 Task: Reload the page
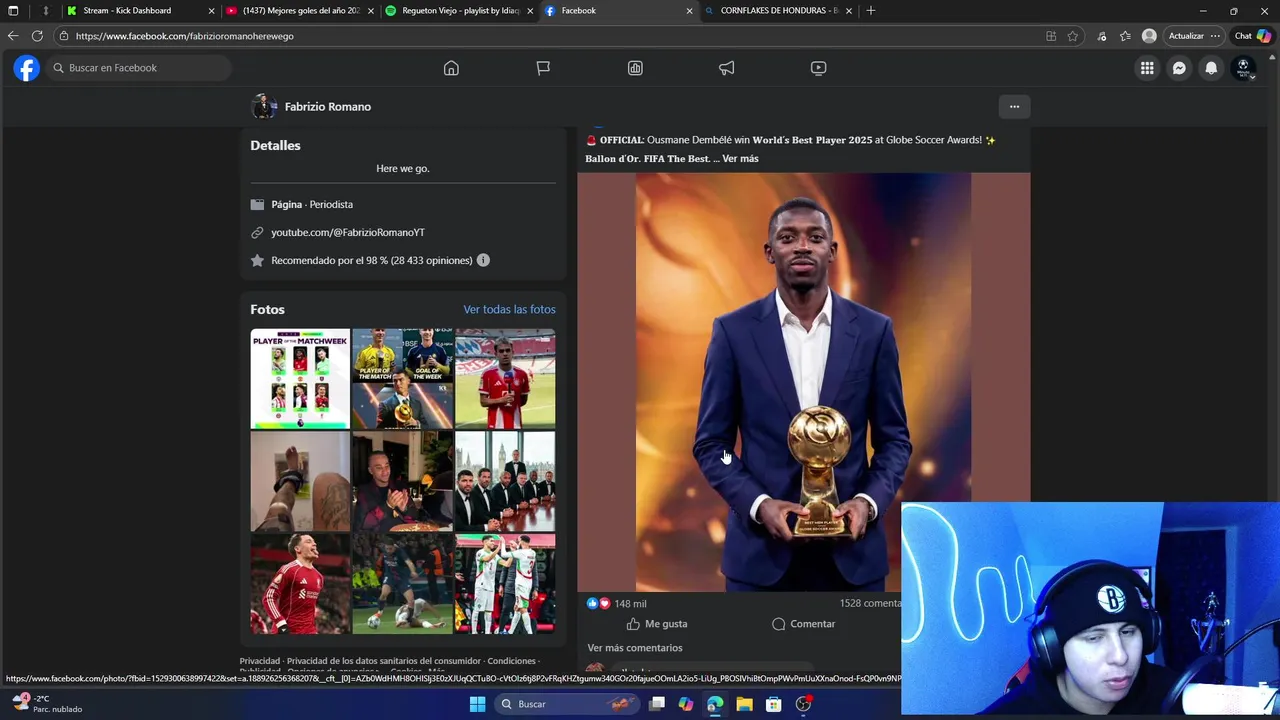pos(37,36)
